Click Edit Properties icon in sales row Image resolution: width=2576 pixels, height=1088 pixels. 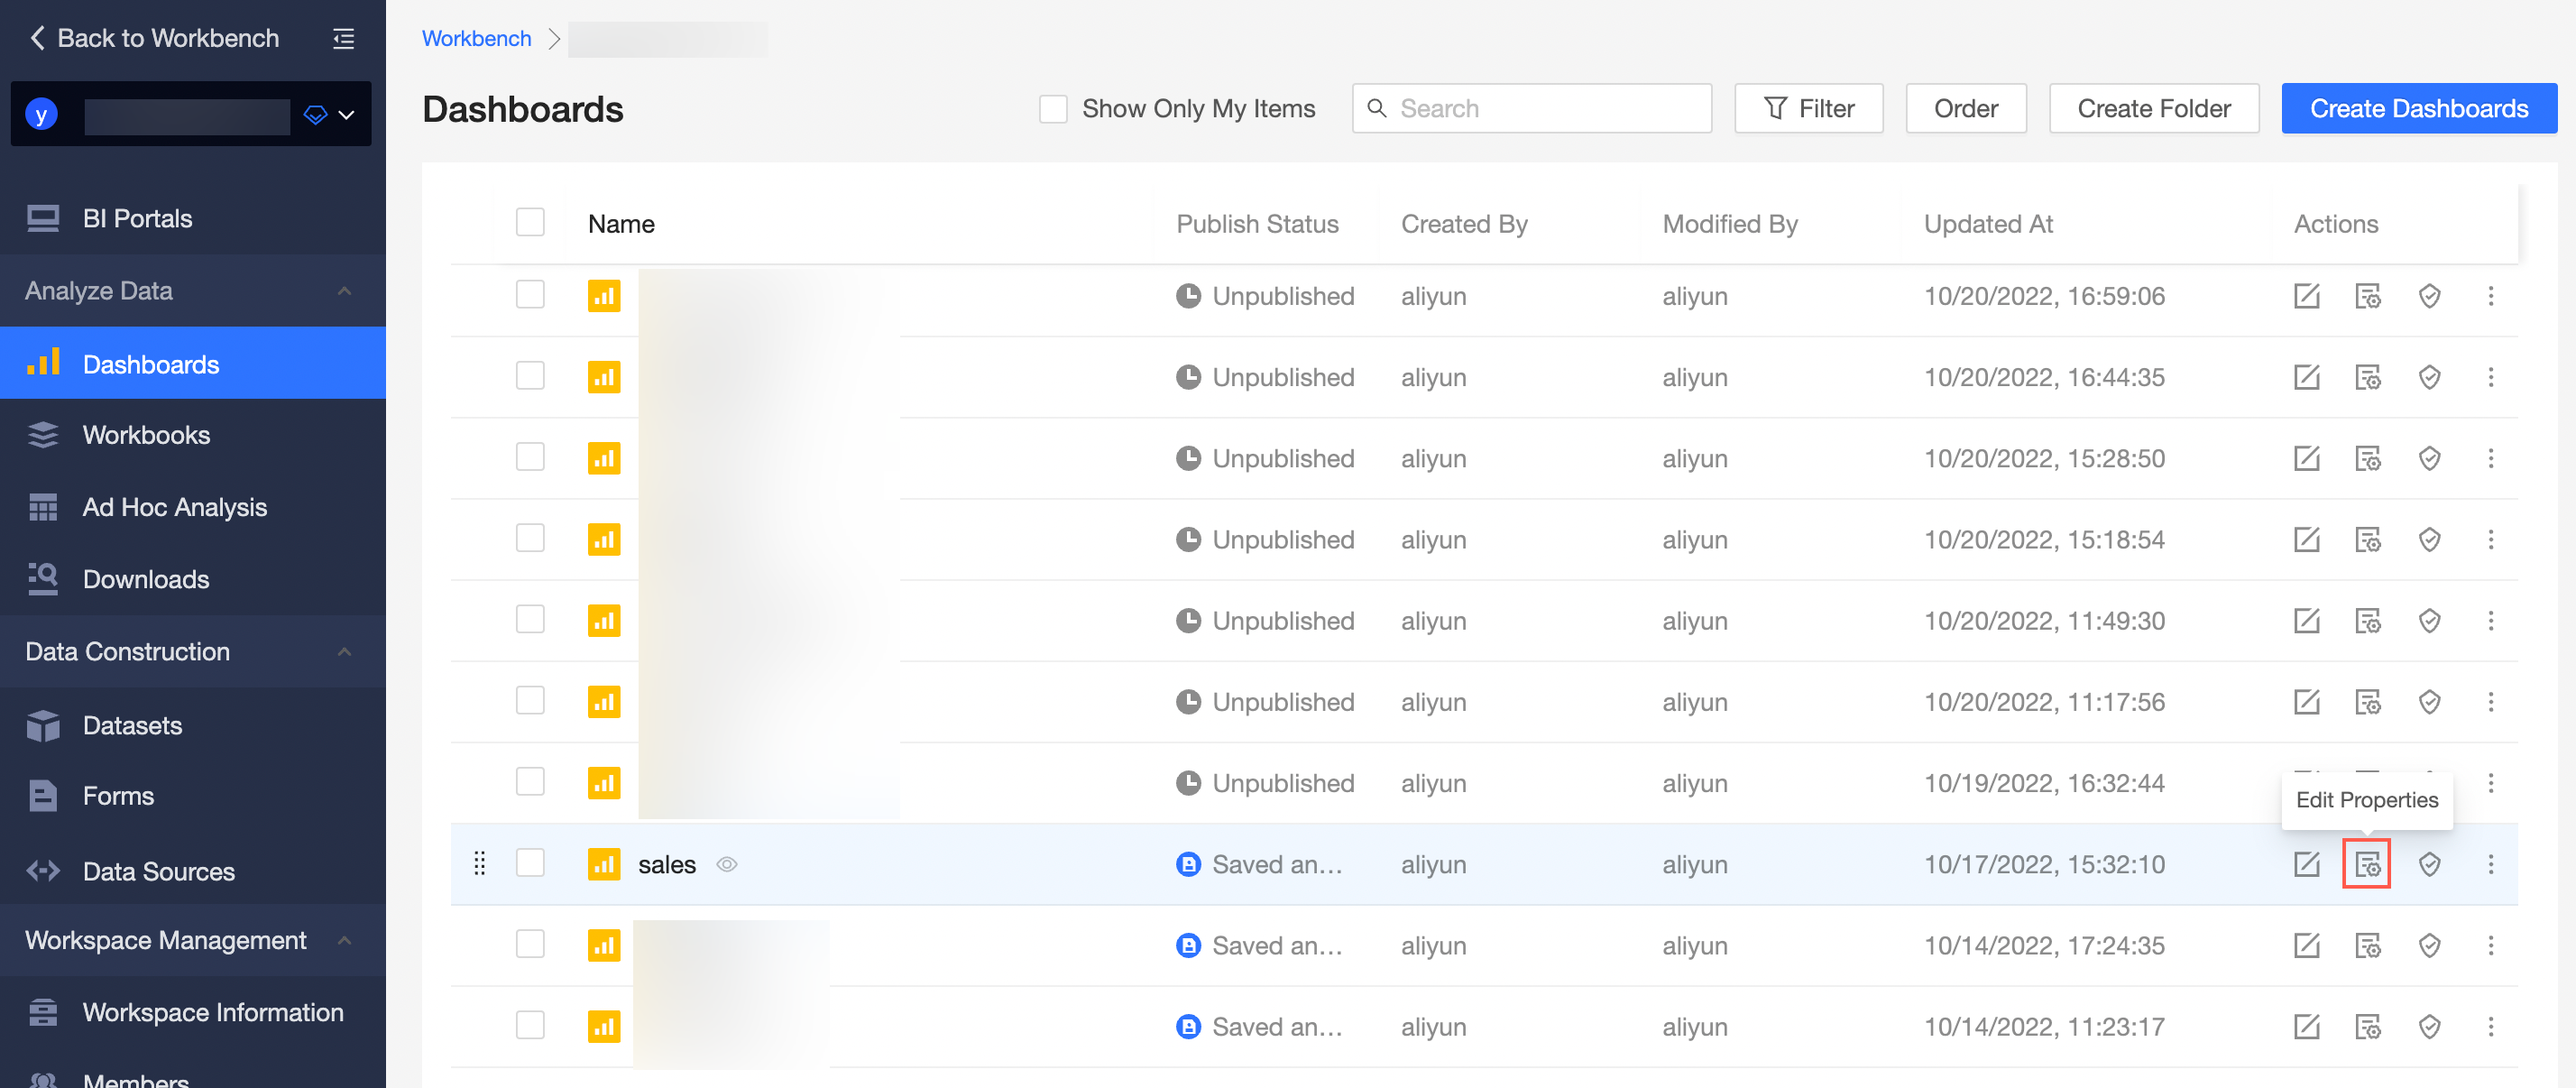2366,864
